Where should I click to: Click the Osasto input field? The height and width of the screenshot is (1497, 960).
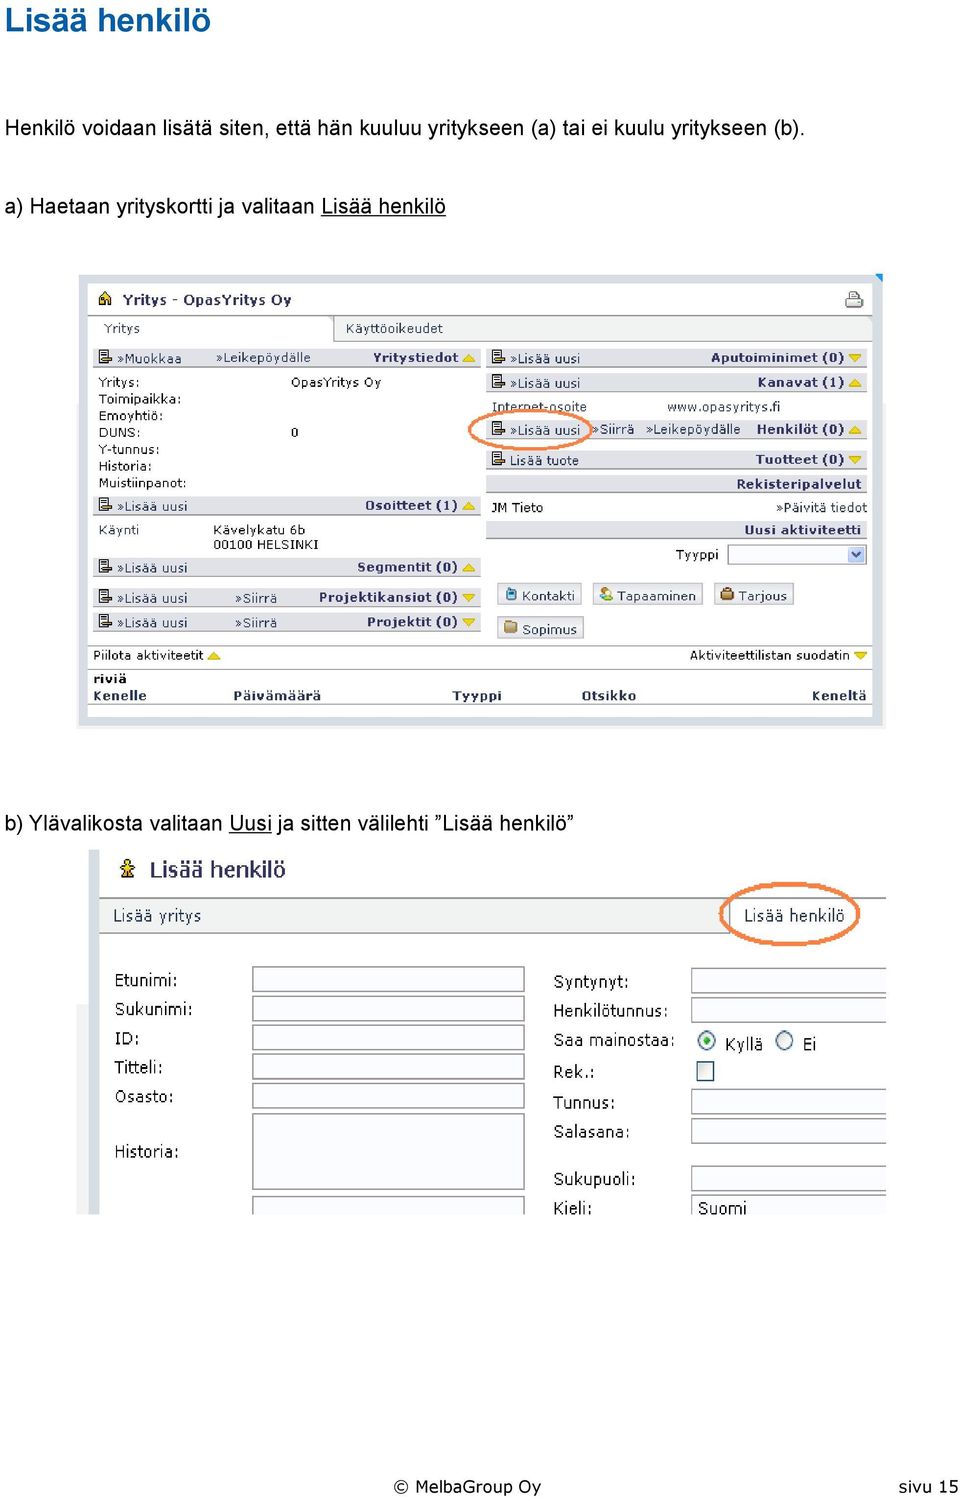[388, 1096]
